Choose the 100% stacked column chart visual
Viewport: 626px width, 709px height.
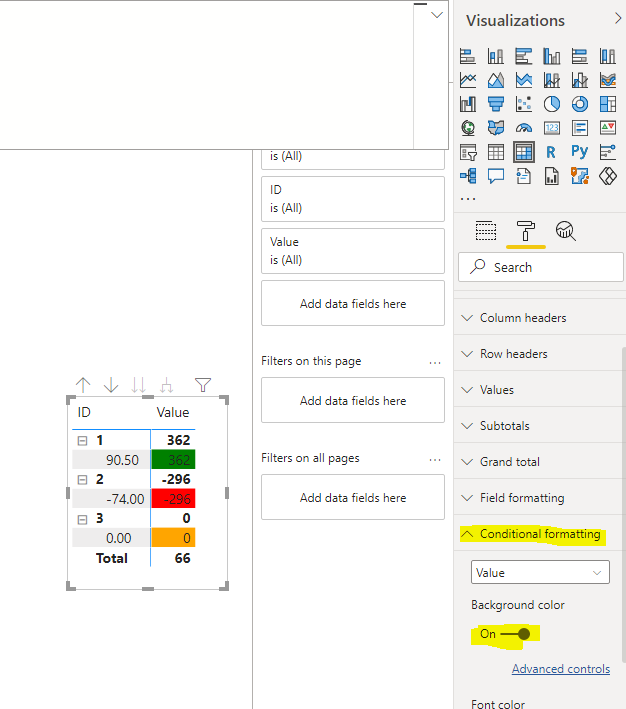coord(608,56)
